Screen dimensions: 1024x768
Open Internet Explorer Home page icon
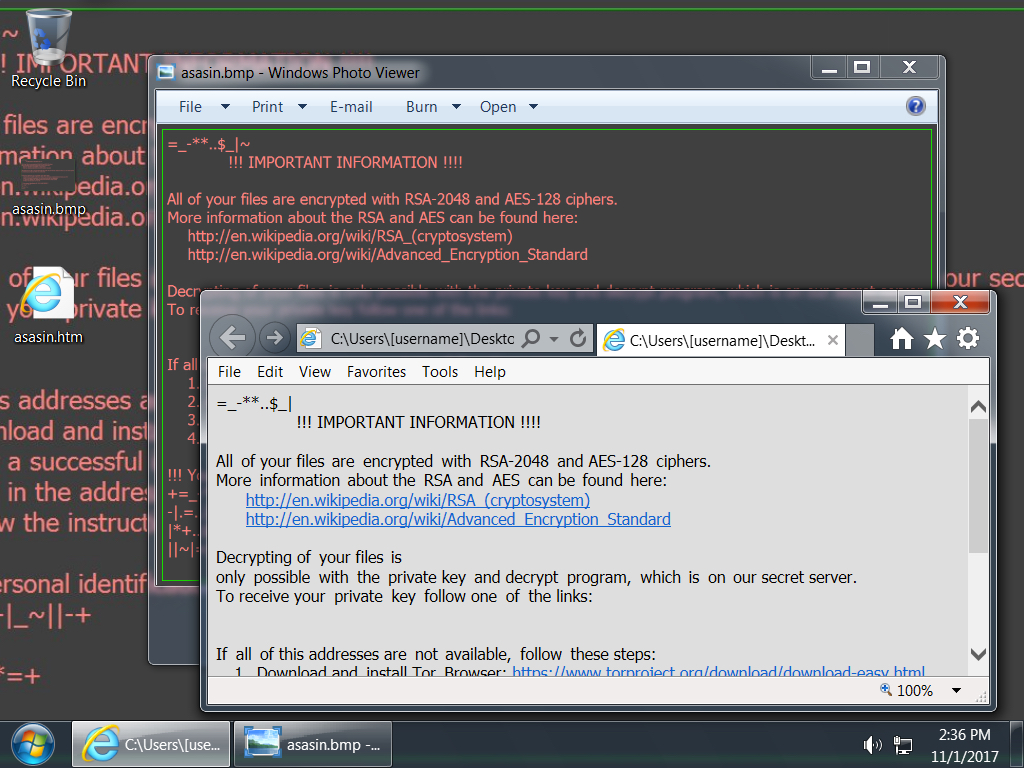902,338
